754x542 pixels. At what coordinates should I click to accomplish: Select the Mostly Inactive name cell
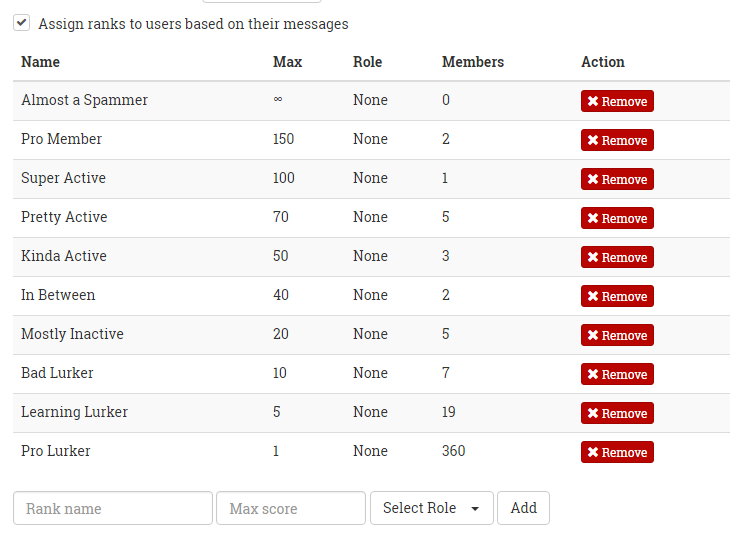(72, 334)
